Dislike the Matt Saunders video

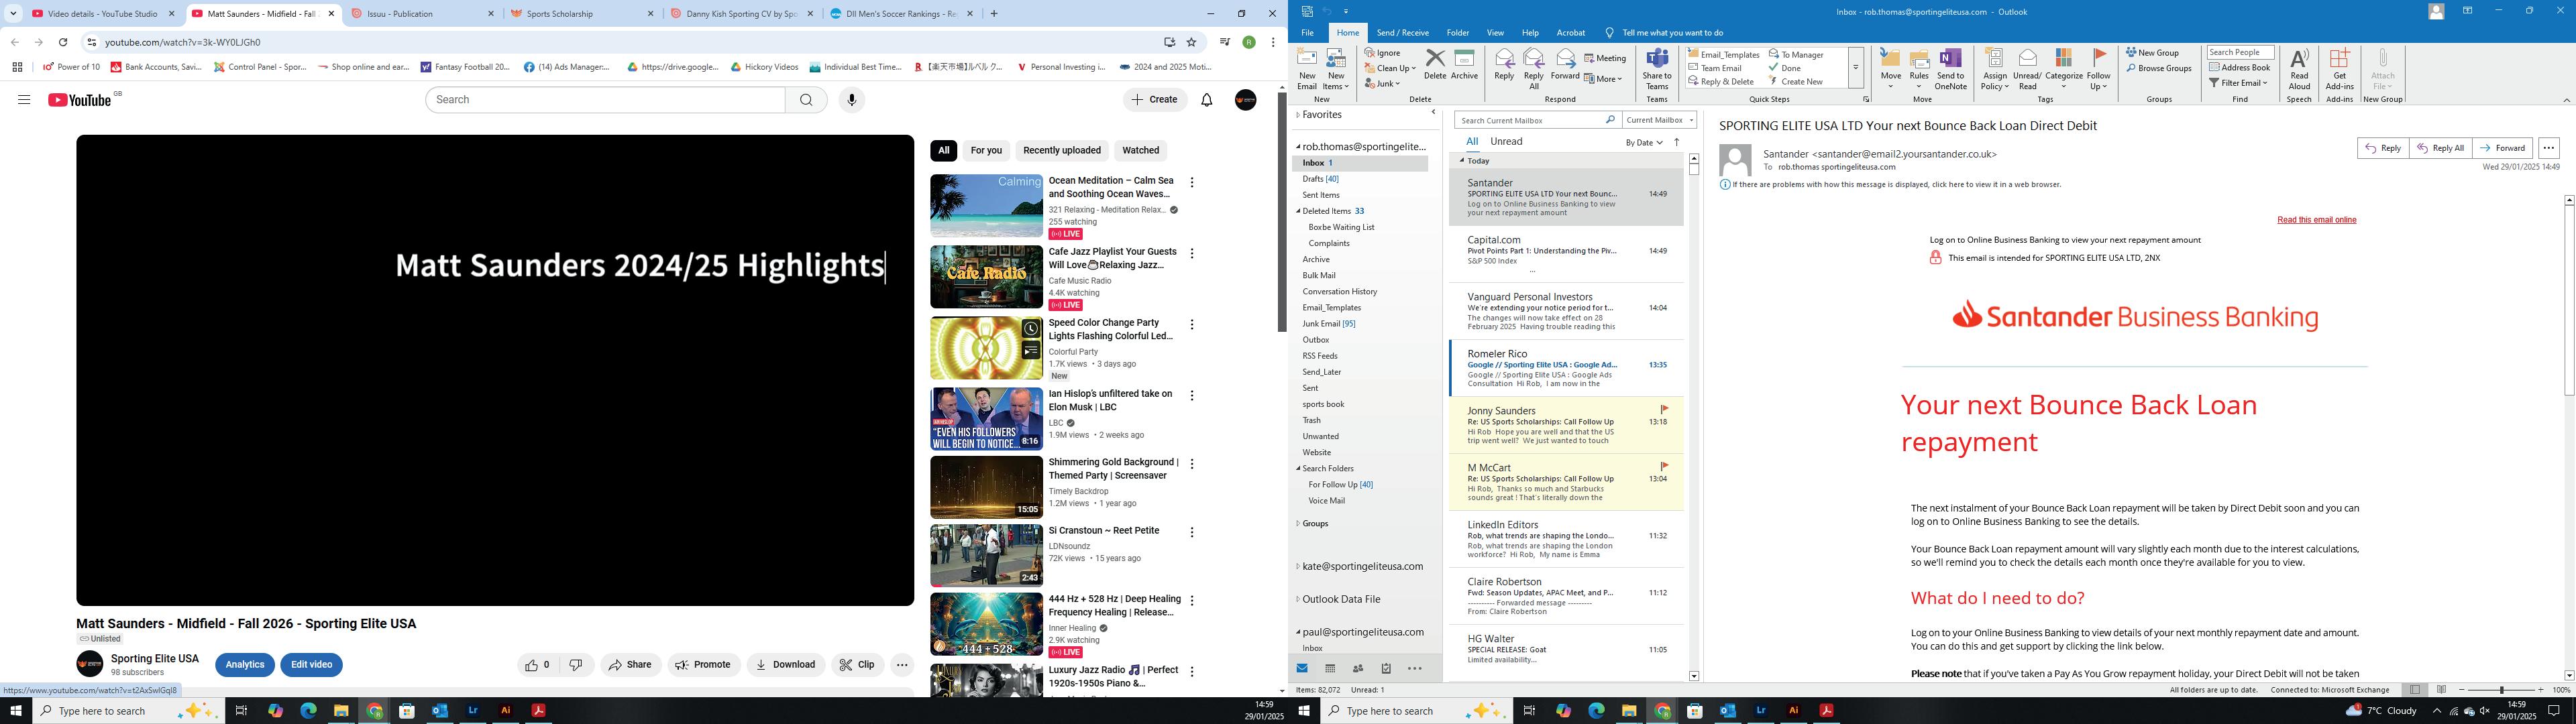pyautogui.click(x=576, y=665)
